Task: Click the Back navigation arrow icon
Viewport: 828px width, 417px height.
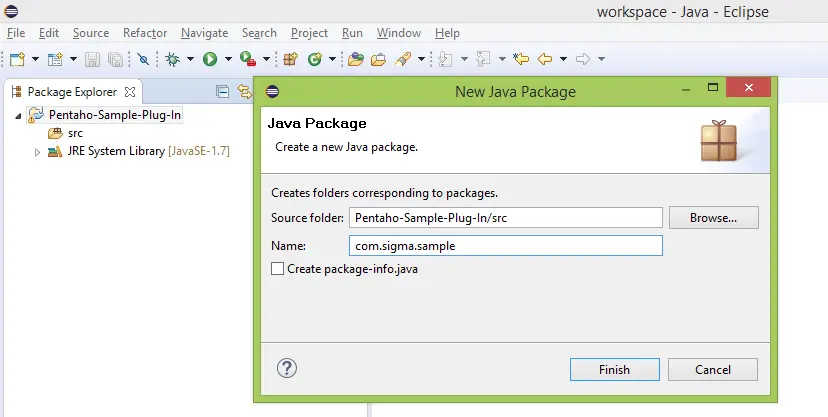Action: [545, 59]
